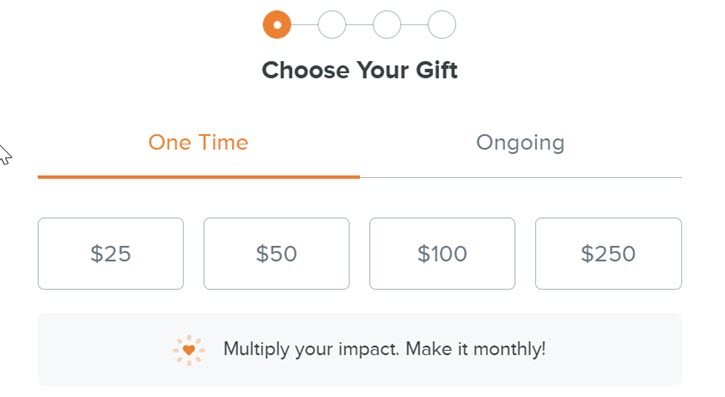The width and height of the screenshot is (725, 397).
Task: Click connector line between steps two and three
Action: (359, 24)
